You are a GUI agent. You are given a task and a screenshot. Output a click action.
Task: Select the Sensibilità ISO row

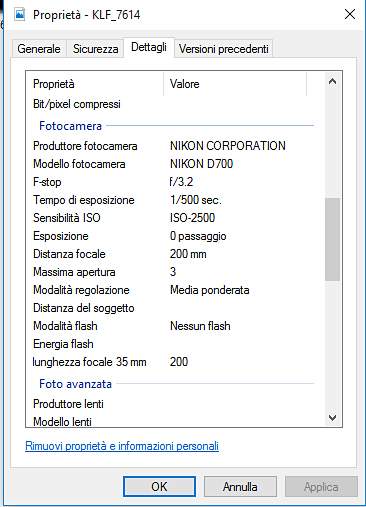click(x=175, y=218)
